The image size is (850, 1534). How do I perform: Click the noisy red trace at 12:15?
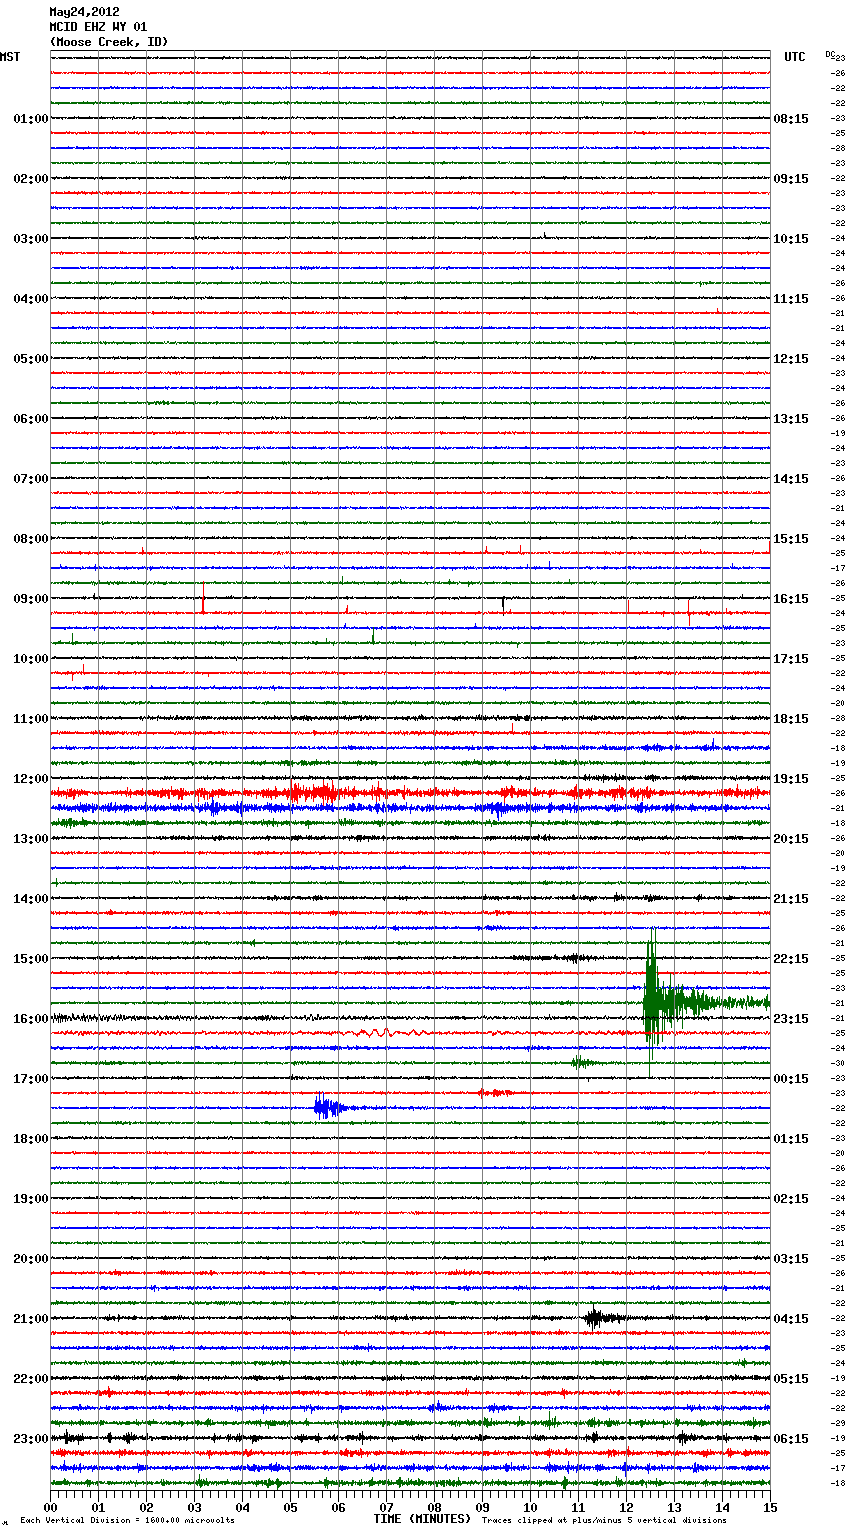tap(410, 793)
